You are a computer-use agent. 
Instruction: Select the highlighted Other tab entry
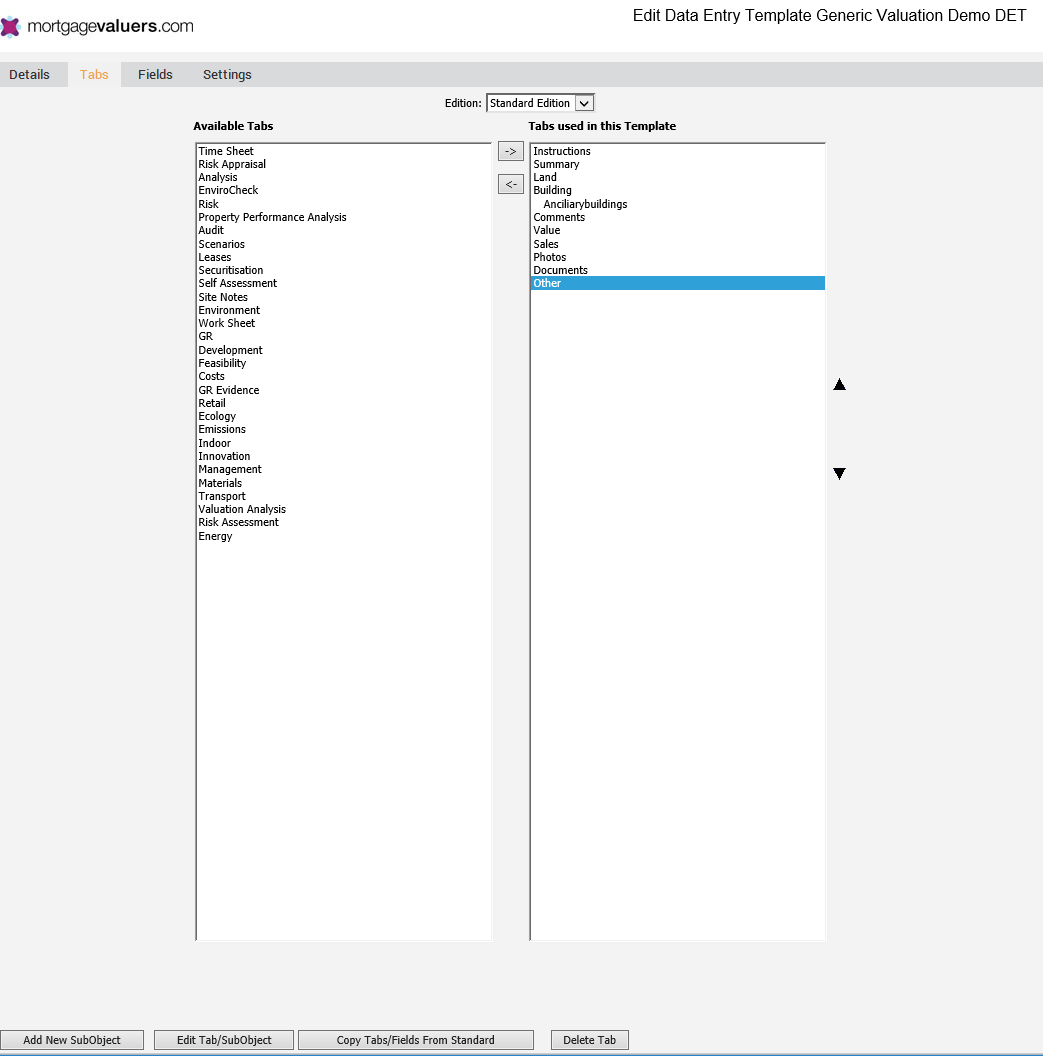click(678, 284)
